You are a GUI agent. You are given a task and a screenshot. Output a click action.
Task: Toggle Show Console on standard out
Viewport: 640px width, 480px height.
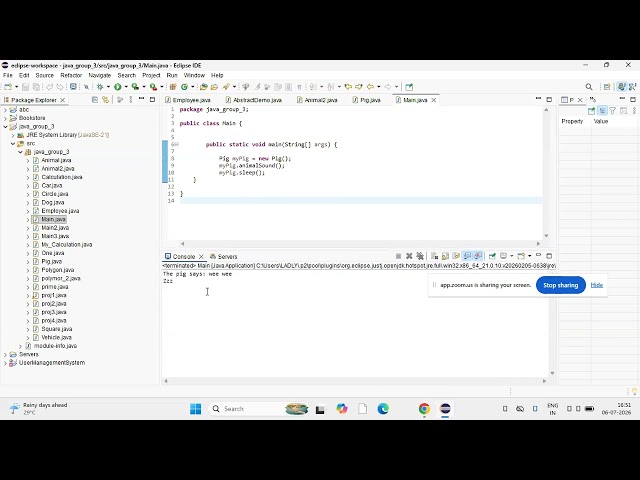point(467,256)
